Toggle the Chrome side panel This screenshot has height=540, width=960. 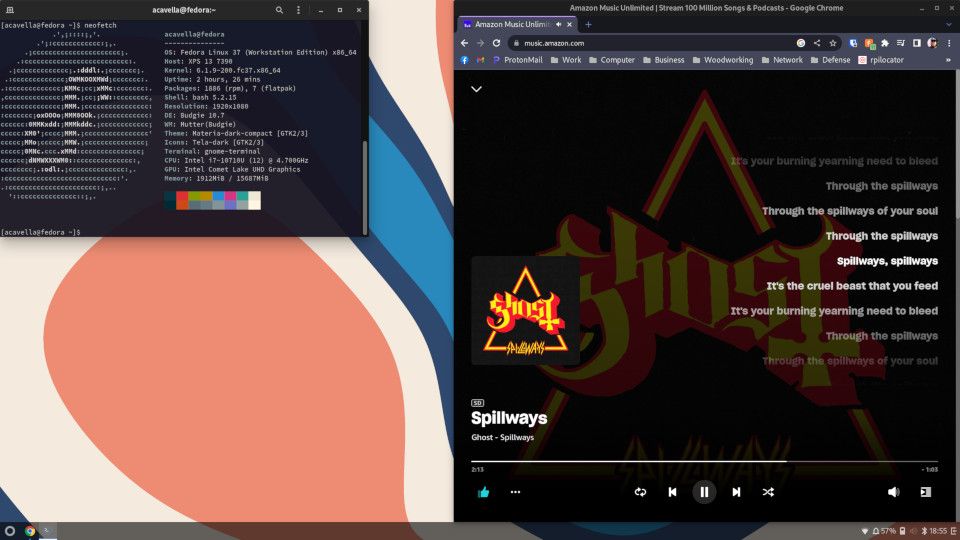tap(917, 43)
